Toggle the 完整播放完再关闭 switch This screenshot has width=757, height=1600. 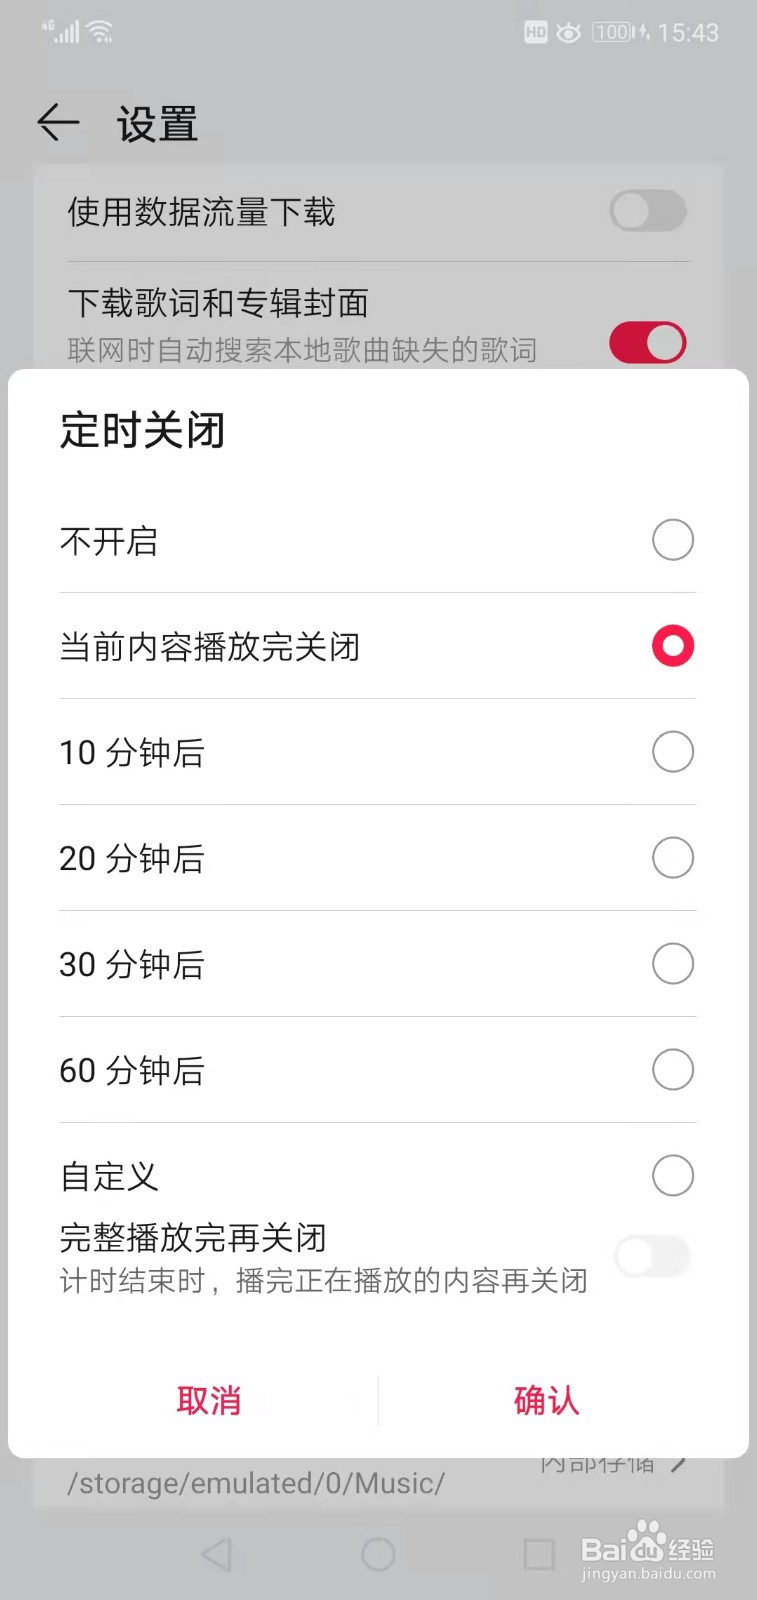pos(652,1257)
